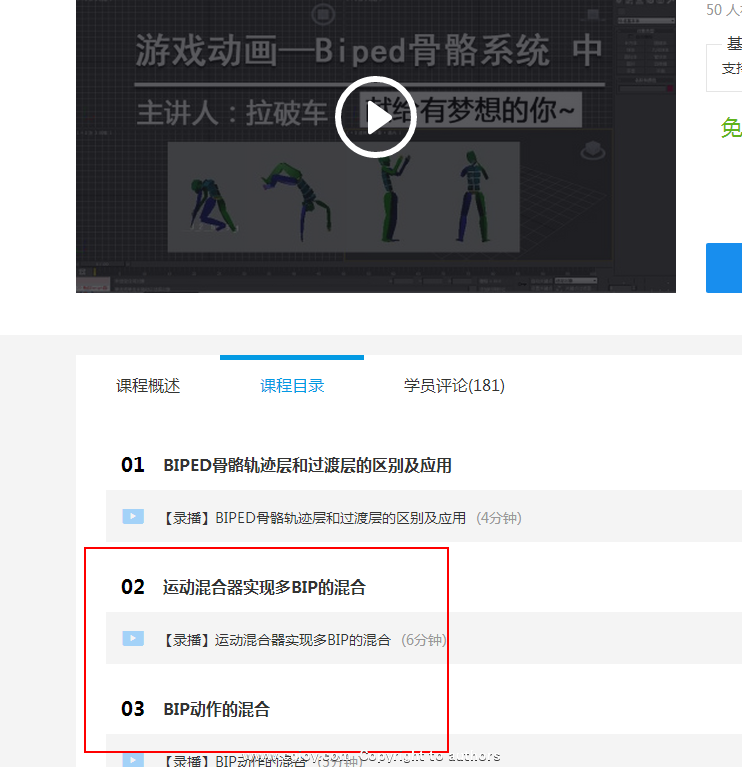Click the instructor text 主讲人：拉破车
Viewport: 742px width, 767px height.
pyautogui.click(x=232, y=113)
